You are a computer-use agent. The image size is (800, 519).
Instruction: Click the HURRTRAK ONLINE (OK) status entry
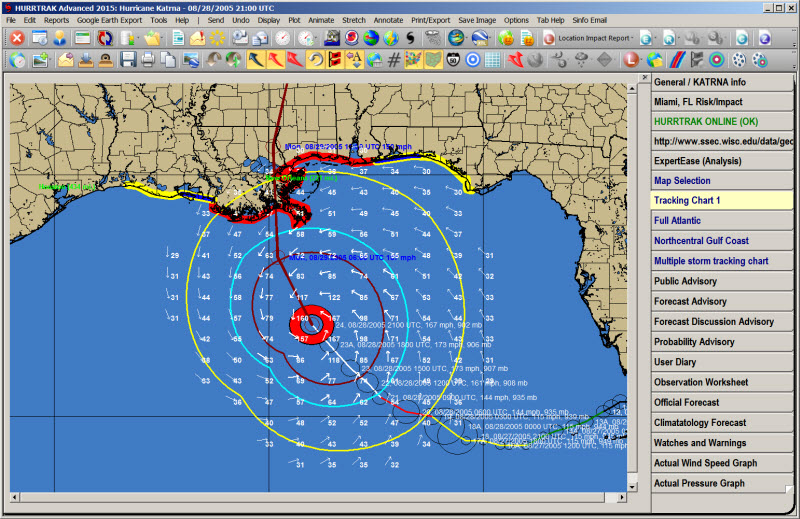(x=708, y=121)
